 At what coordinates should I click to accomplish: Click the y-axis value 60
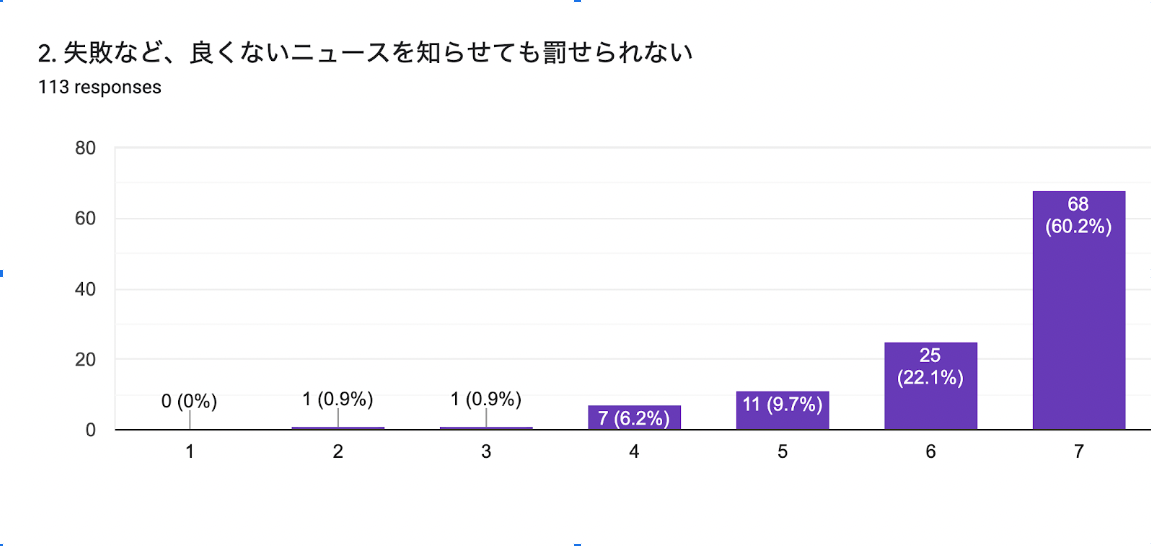click(85, 219)
